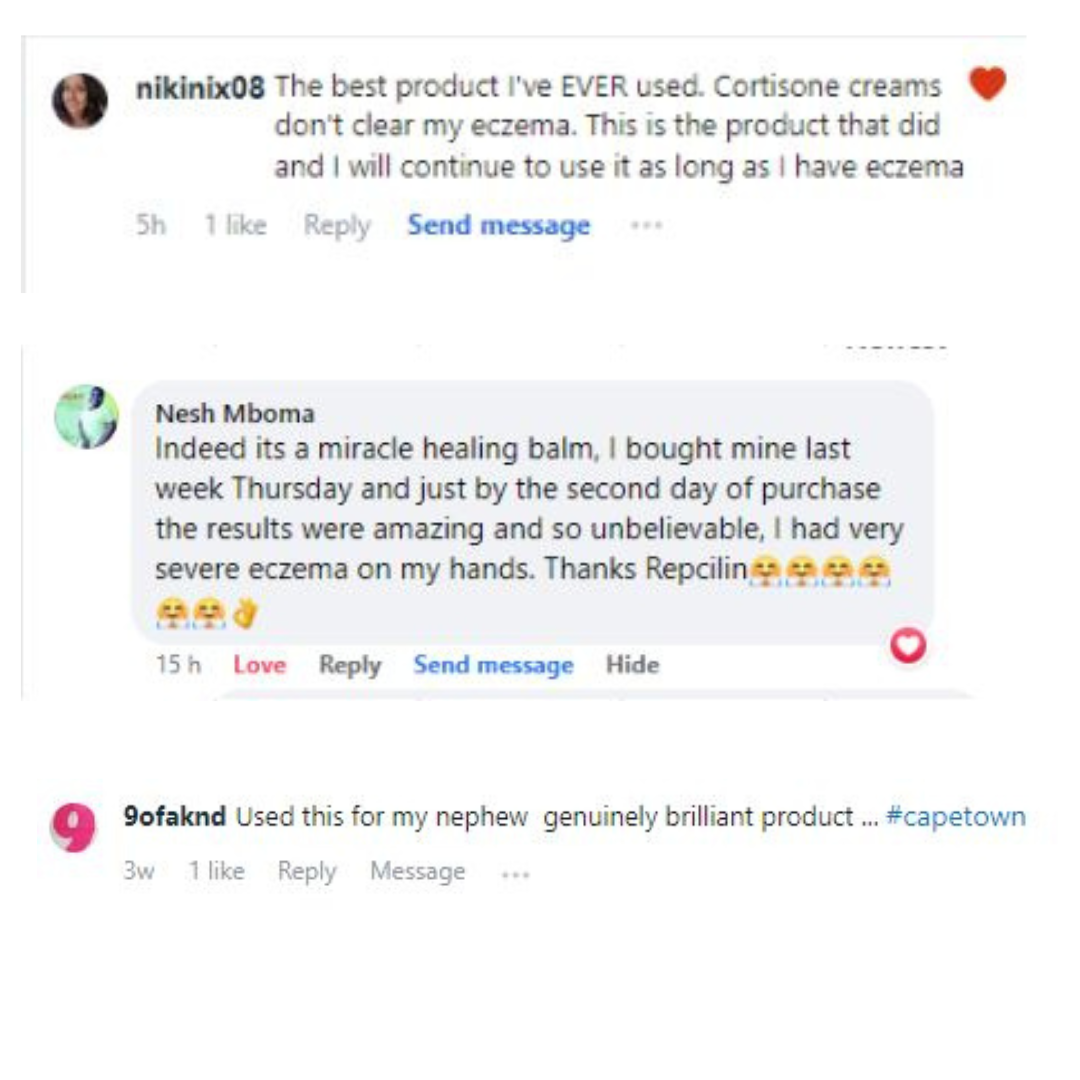Screen dimensions: 1080x1080
Task: View the 1 like on nikinix08's comment
Action: [x=235, y=226]
